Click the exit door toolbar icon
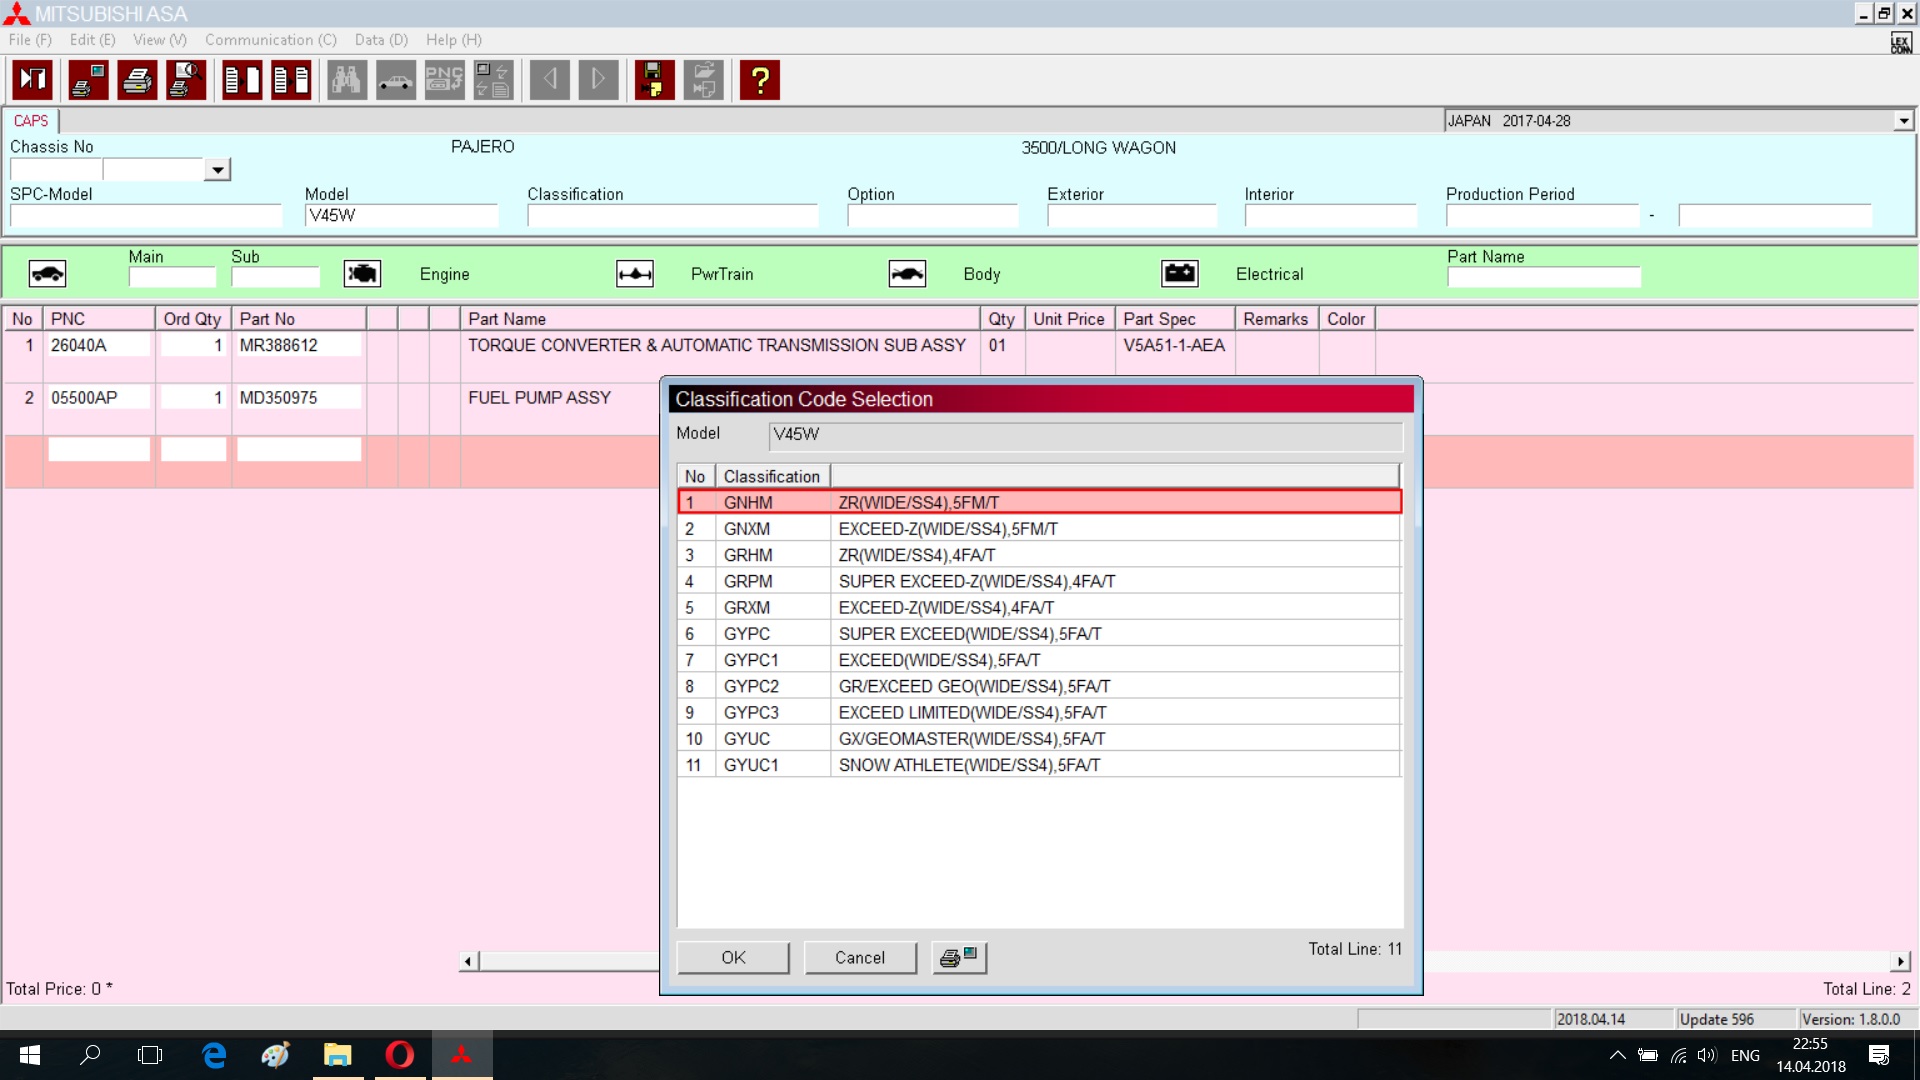This screenshot has height=1080, width=1920. (33, 80)
